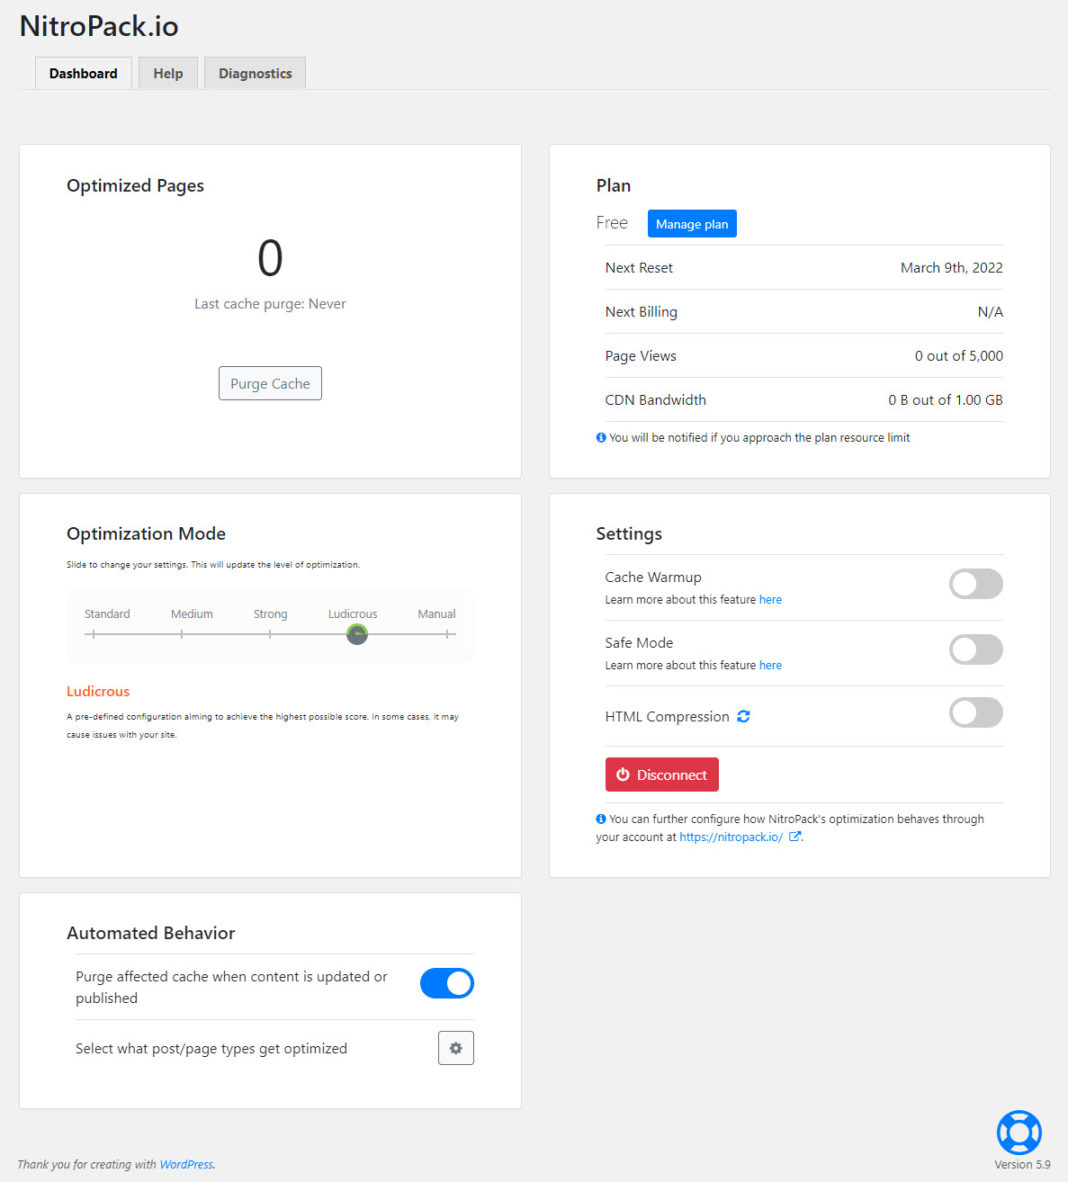This screenshot has height=1182, width=1068.
Task: Enable the Cache Warmup toggle
Action: pyautogui.click(x=975, y=583)
